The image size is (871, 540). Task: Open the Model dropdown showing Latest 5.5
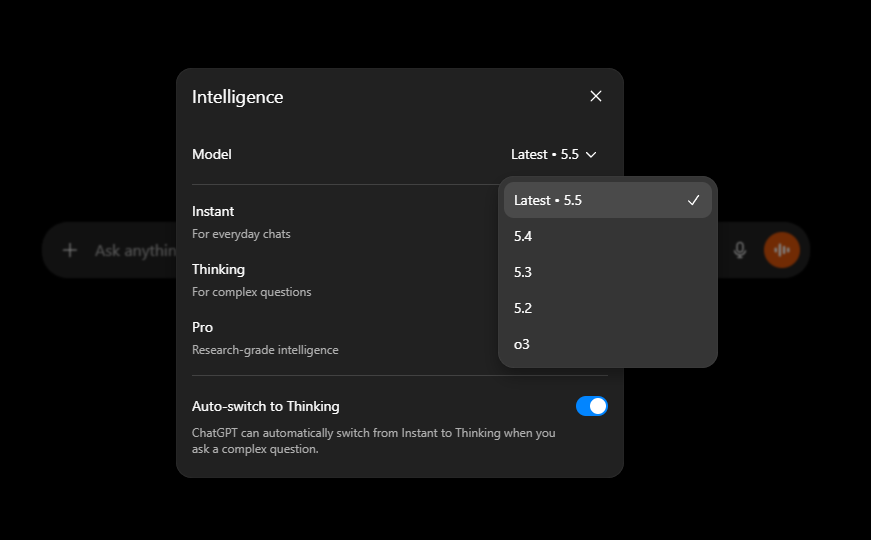(x=554, y=154)
